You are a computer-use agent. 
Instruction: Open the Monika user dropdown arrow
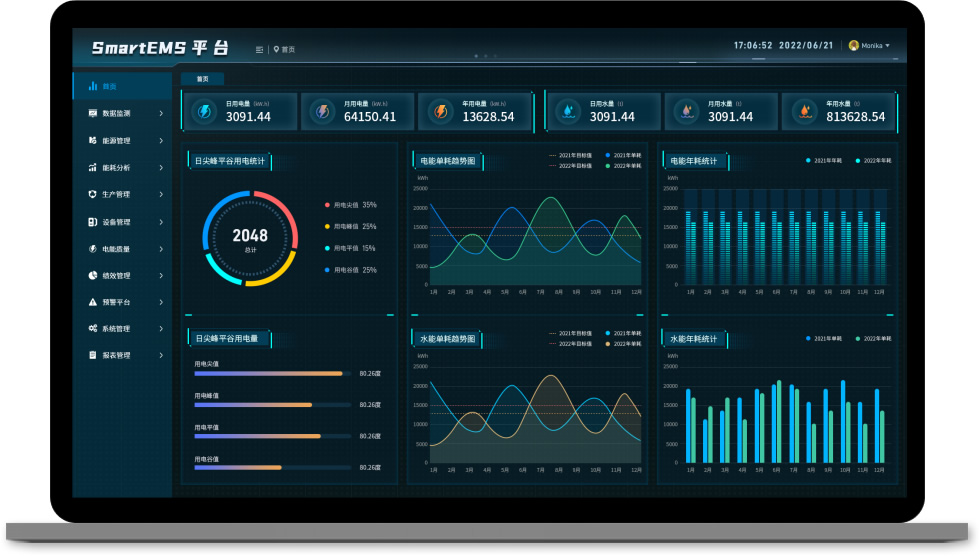coord(888,46)
